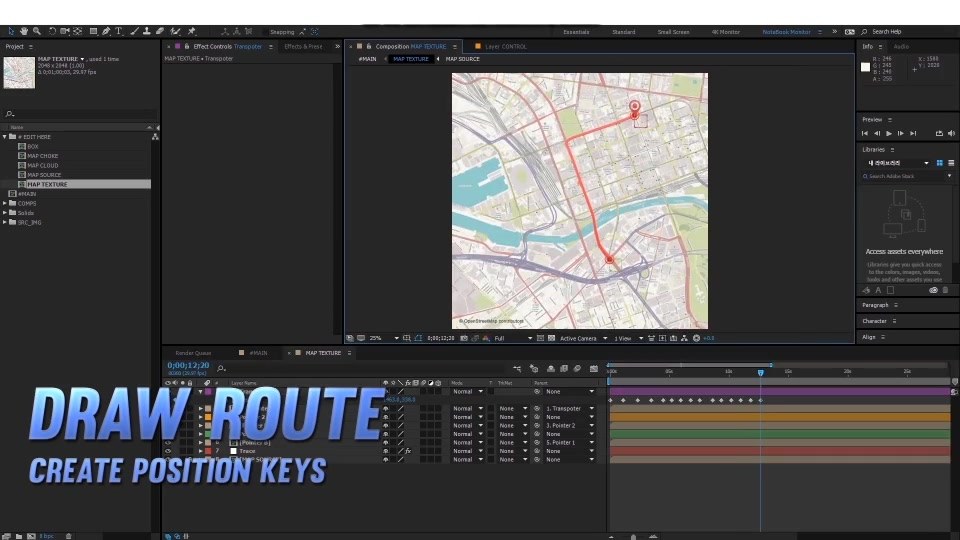960x540 pixels.
Task: Select the Brush tool
Action: point(134,31)
